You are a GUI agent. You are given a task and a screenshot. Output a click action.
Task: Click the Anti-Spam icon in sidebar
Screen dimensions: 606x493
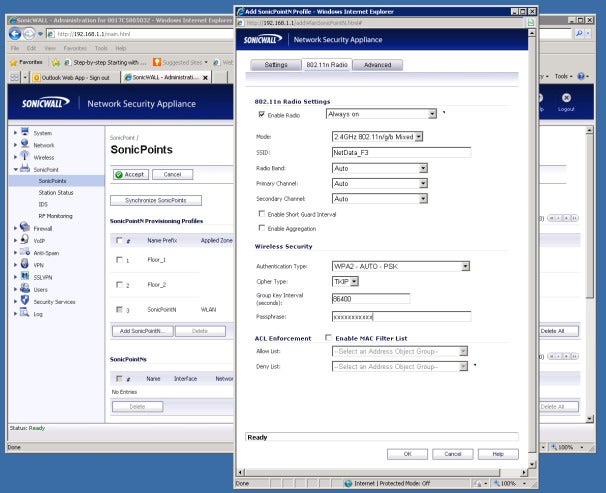point(25,252)
